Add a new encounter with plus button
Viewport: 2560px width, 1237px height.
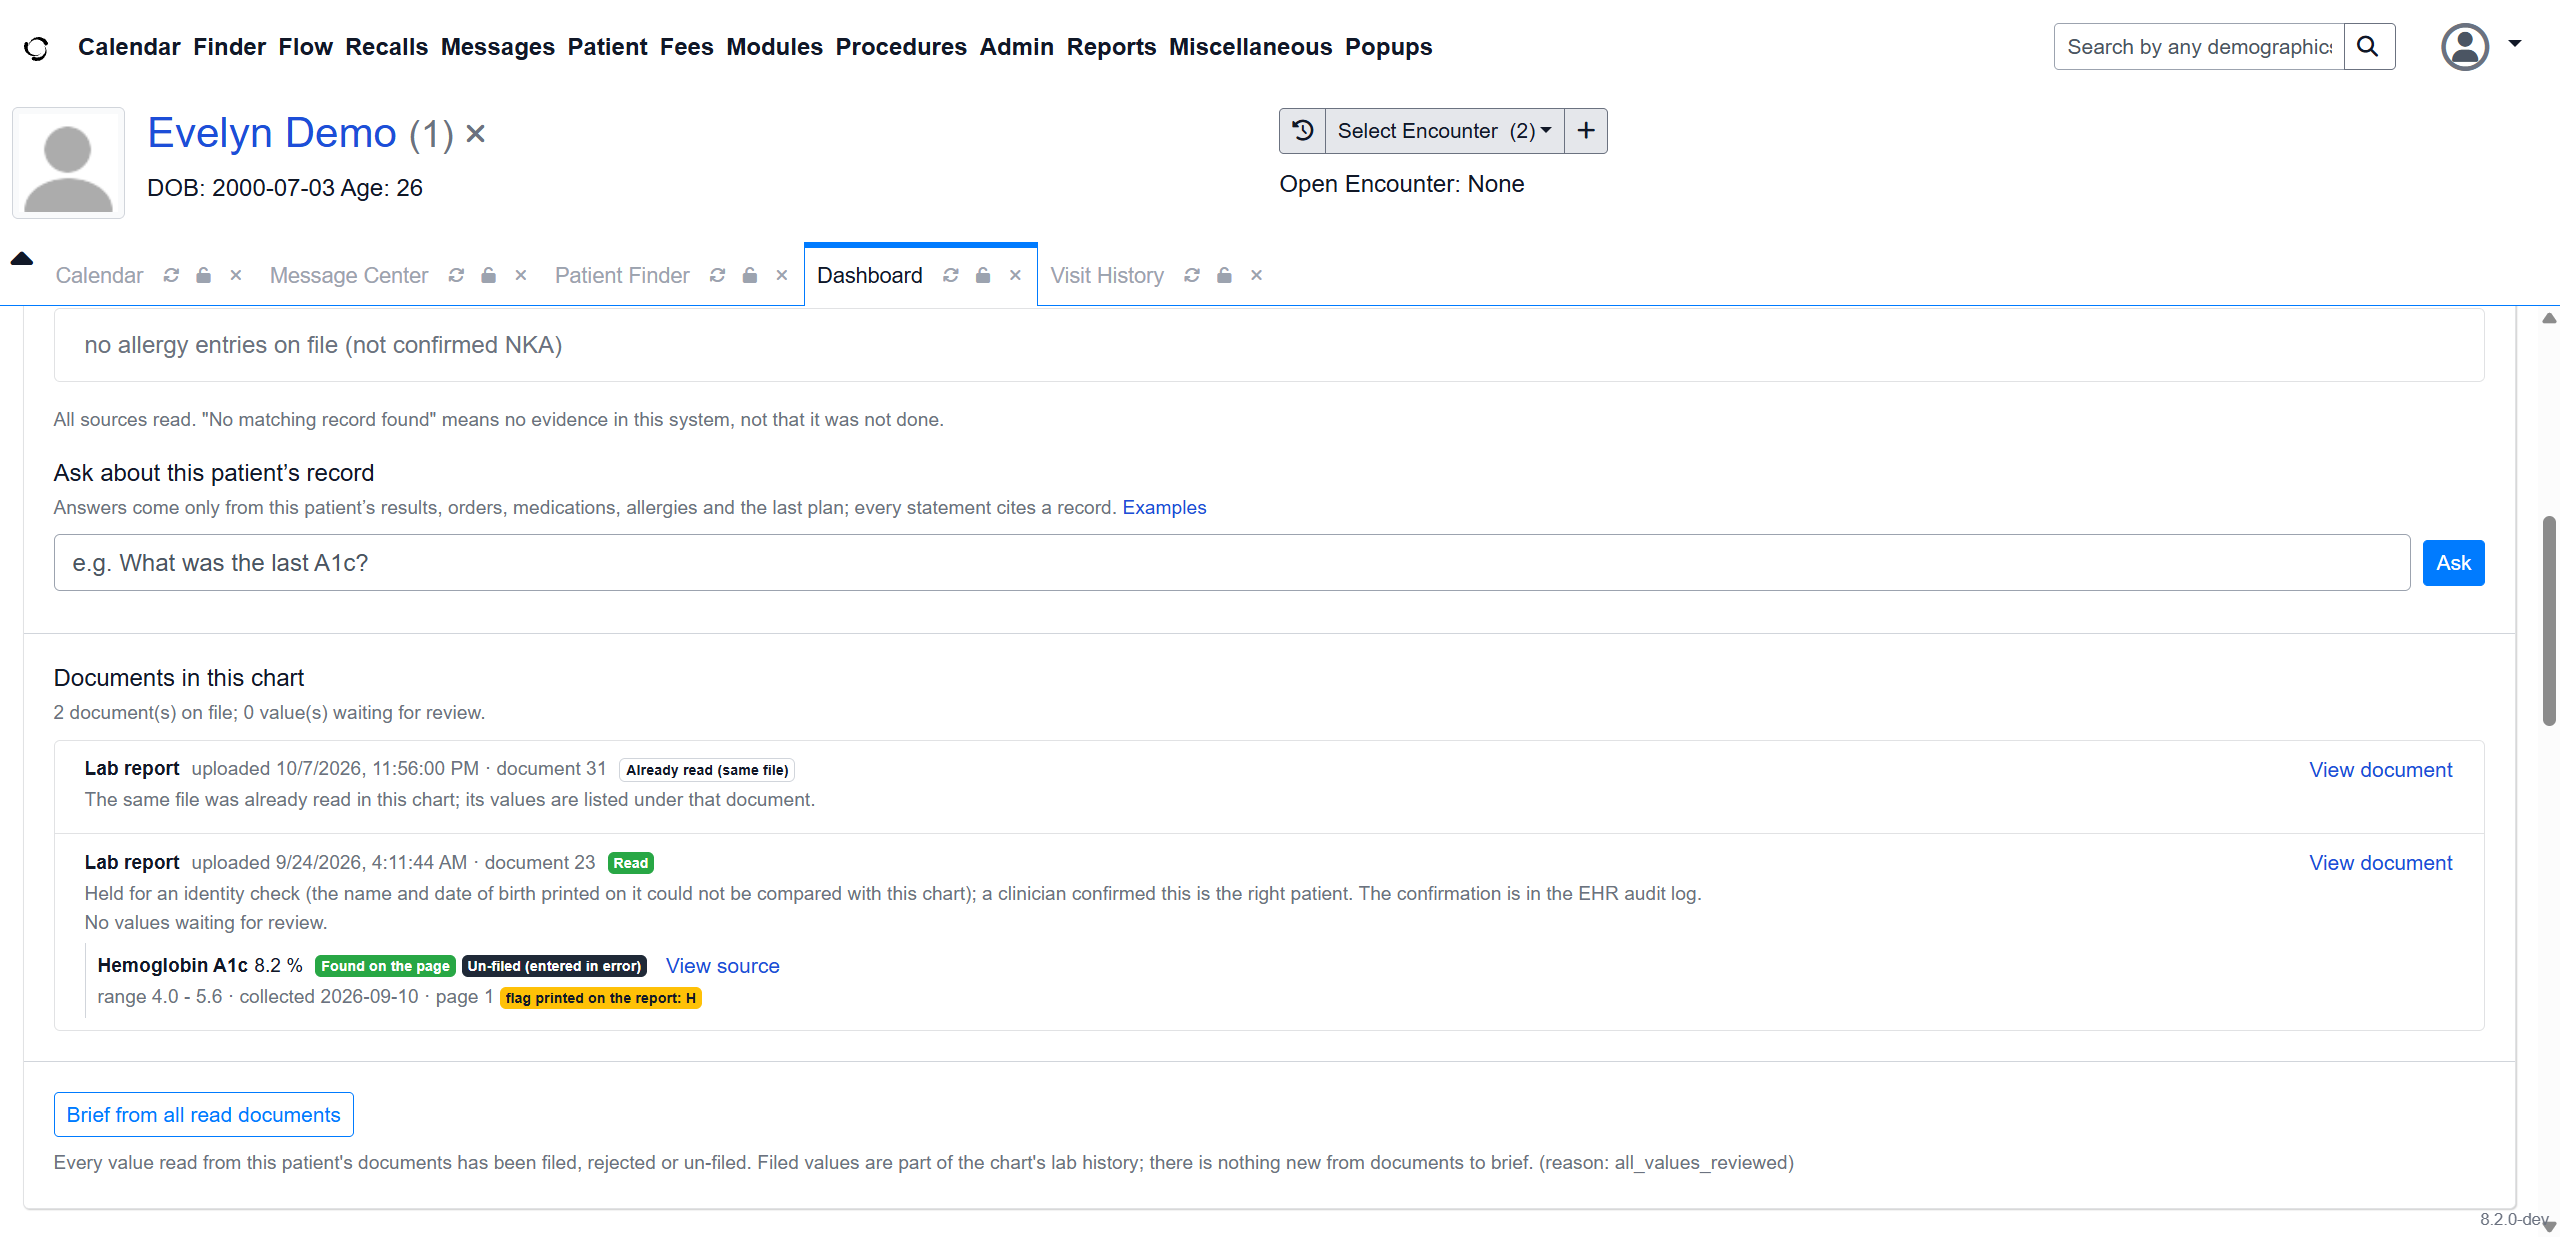[x=1586, y=131]
